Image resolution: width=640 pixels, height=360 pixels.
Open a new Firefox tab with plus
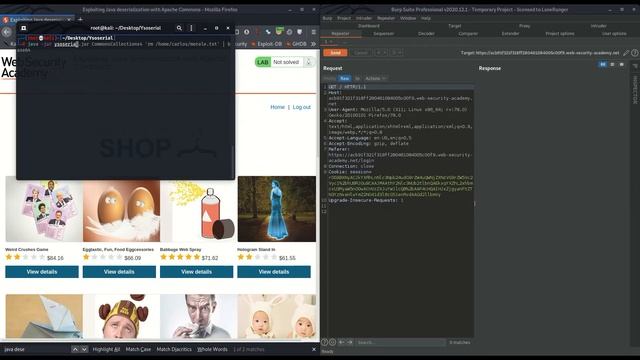coord(80,19)
